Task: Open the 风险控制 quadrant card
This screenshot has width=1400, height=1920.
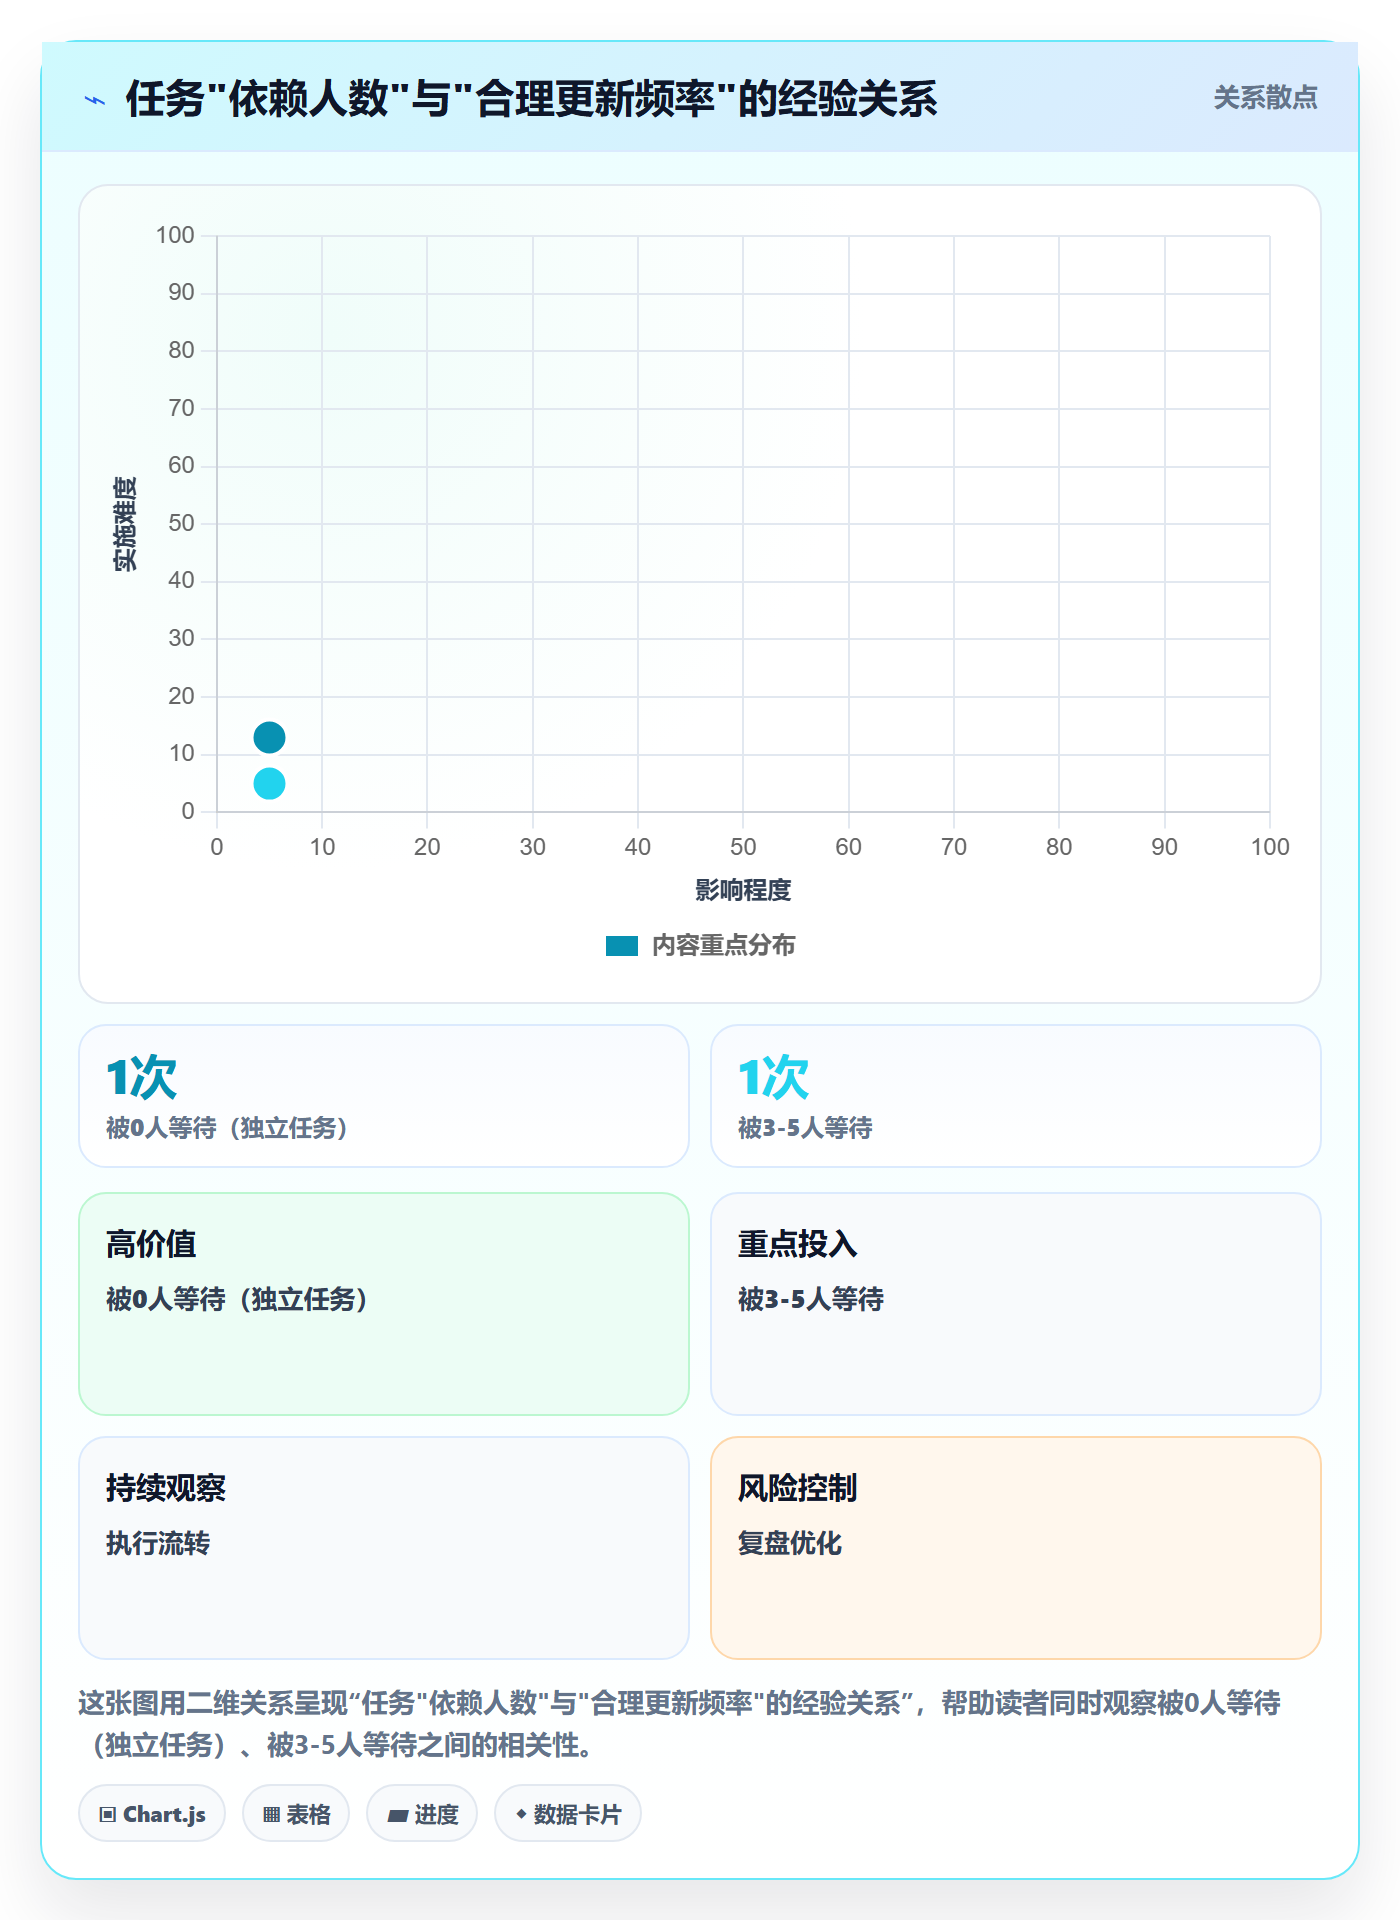Action: pyautogui.click(x=1016, y=1548)
